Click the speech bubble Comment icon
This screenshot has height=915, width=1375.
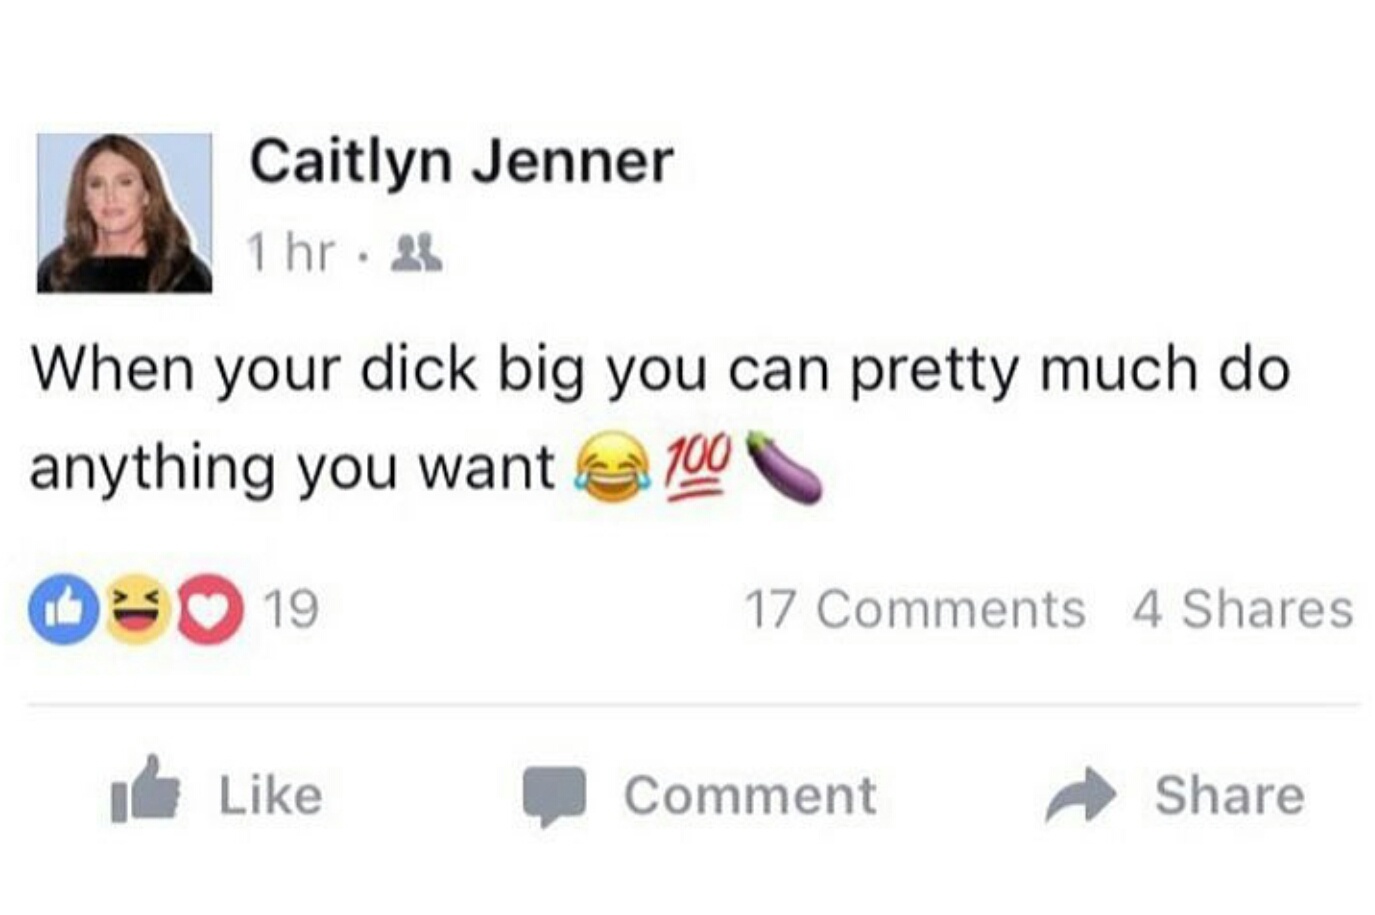click(554, 796)
